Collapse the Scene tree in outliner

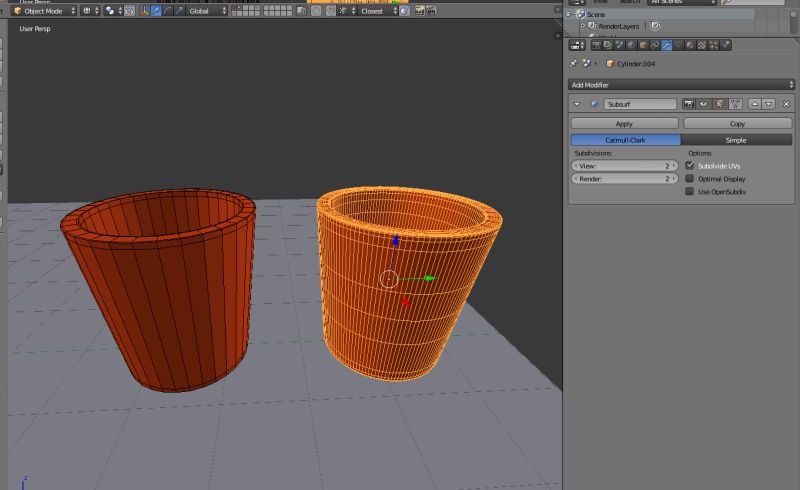[x=568, y=14]
